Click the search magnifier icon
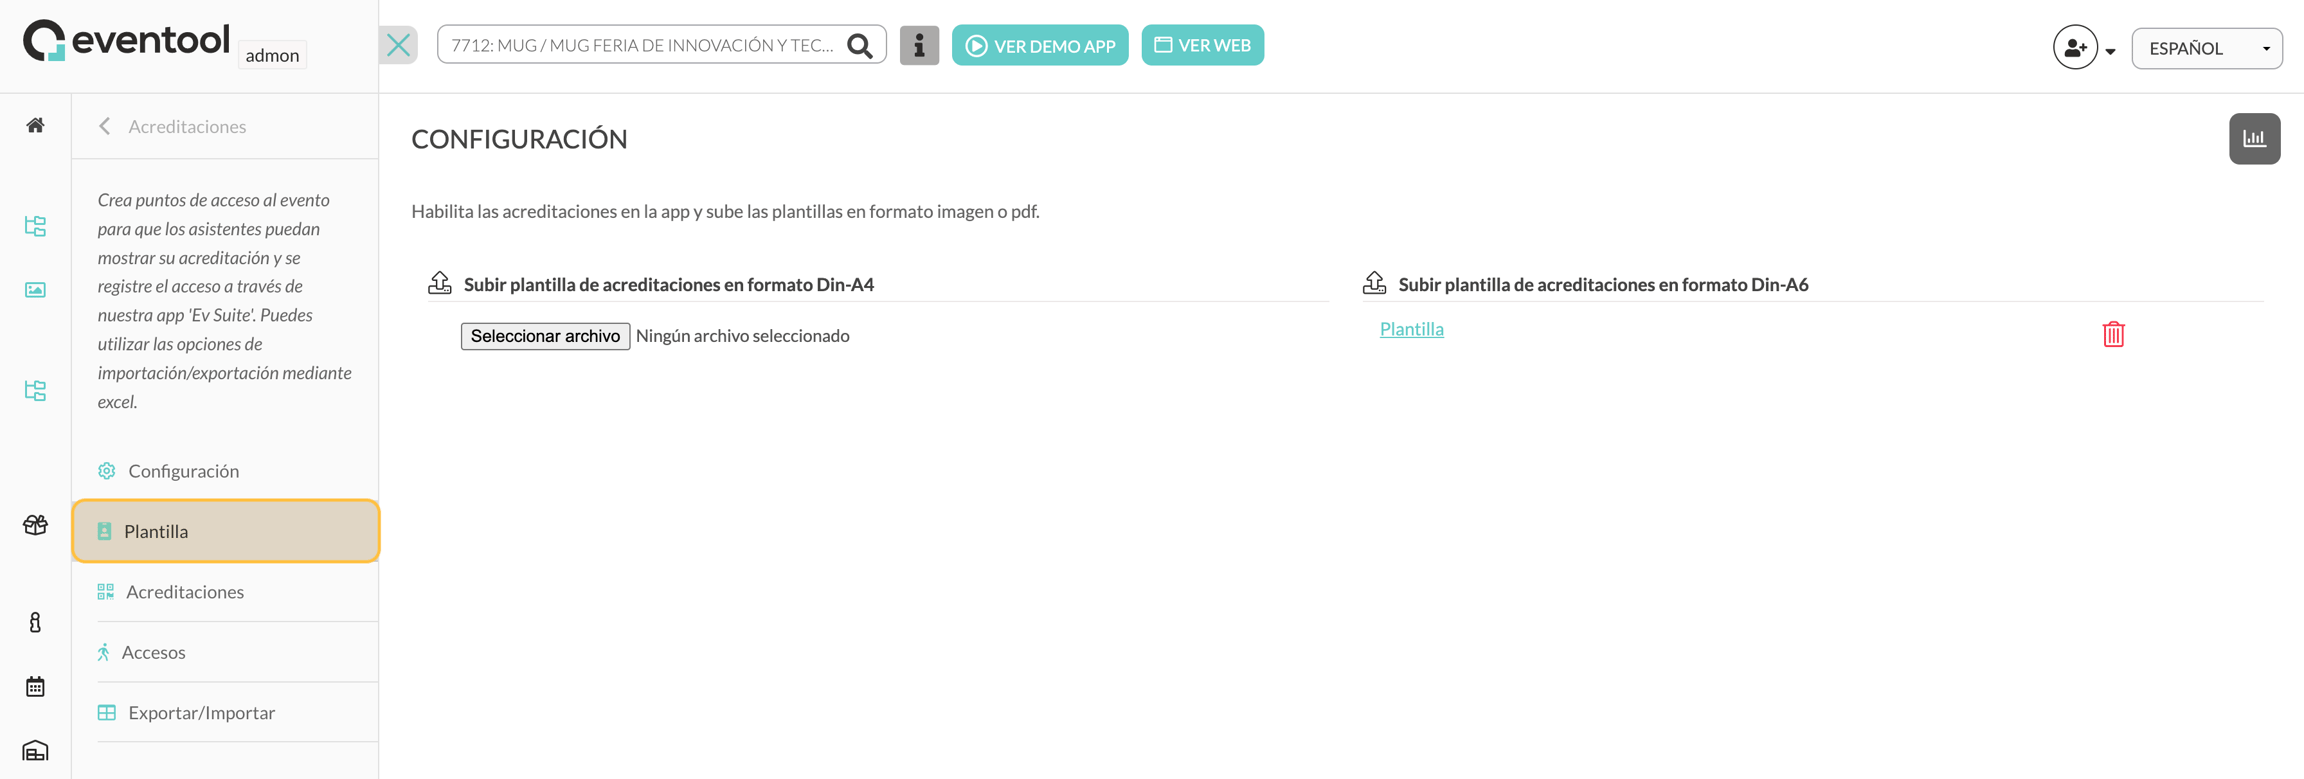This screenshot has width=2304, height=779. point(860,46)
